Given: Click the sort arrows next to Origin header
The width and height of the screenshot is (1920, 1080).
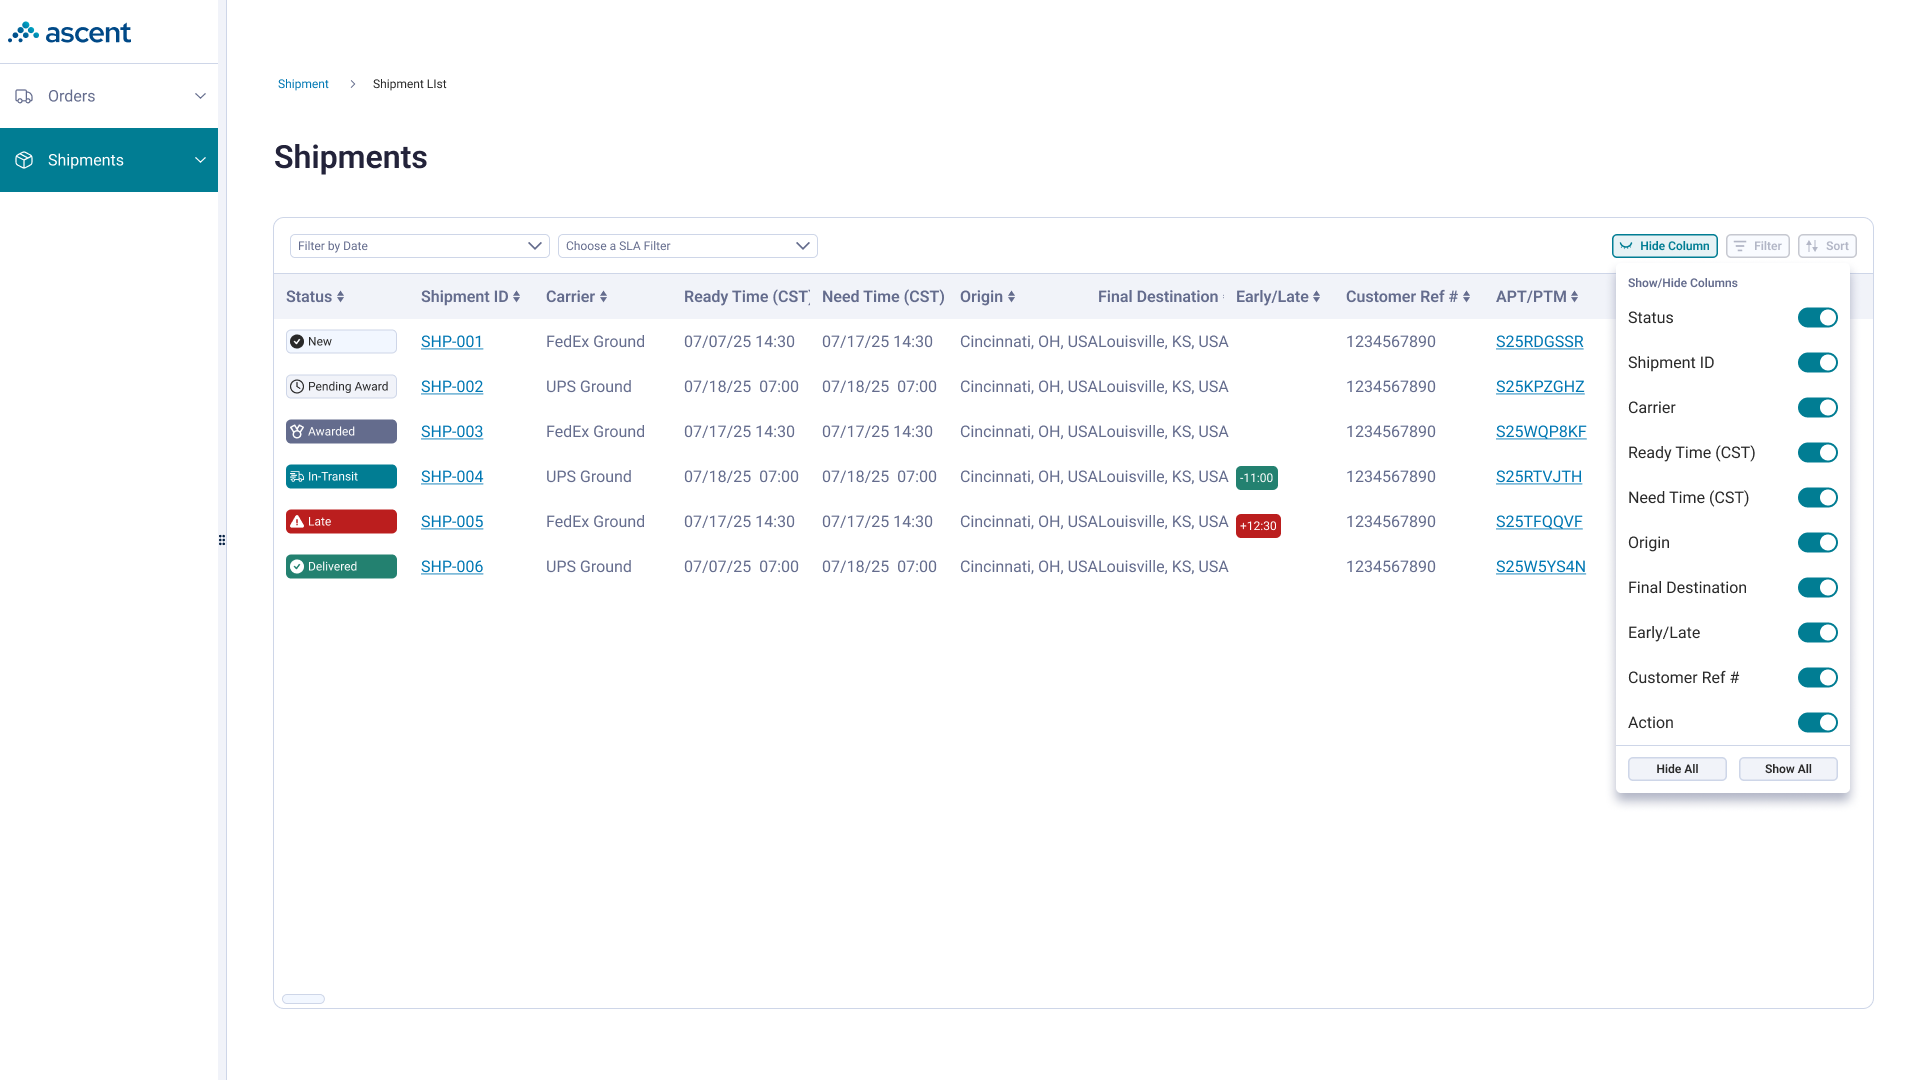Looking at the screenshot, I should point(1011,297).
